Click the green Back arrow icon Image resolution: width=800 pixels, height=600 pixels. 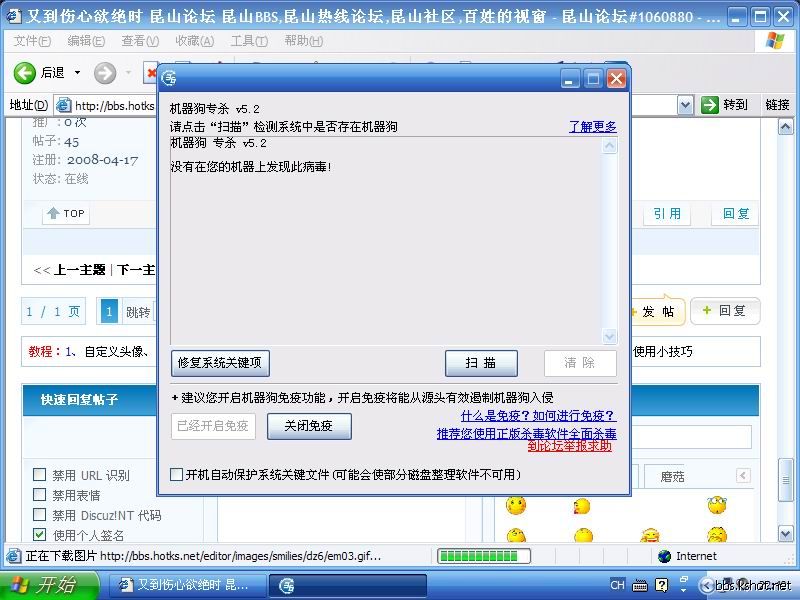point(25,73)
